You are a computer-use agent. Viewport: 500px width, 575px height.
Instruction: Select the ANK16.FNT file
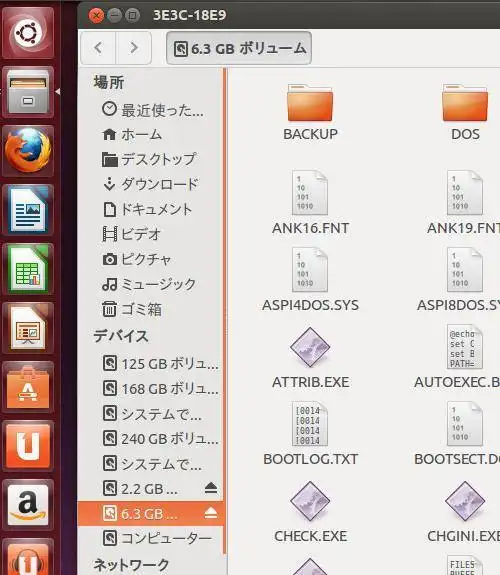coord(310,202)
